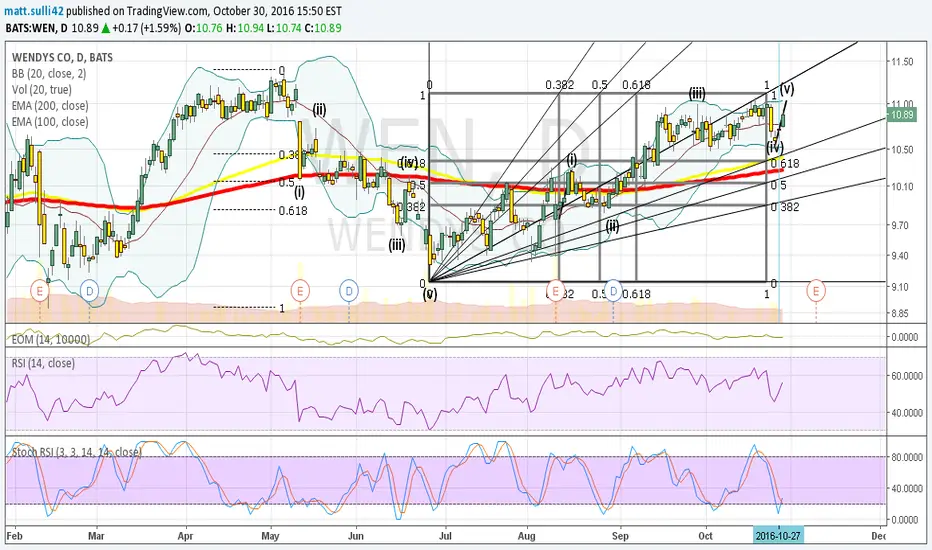Click the 11.00 price axis label

[902, 103]
